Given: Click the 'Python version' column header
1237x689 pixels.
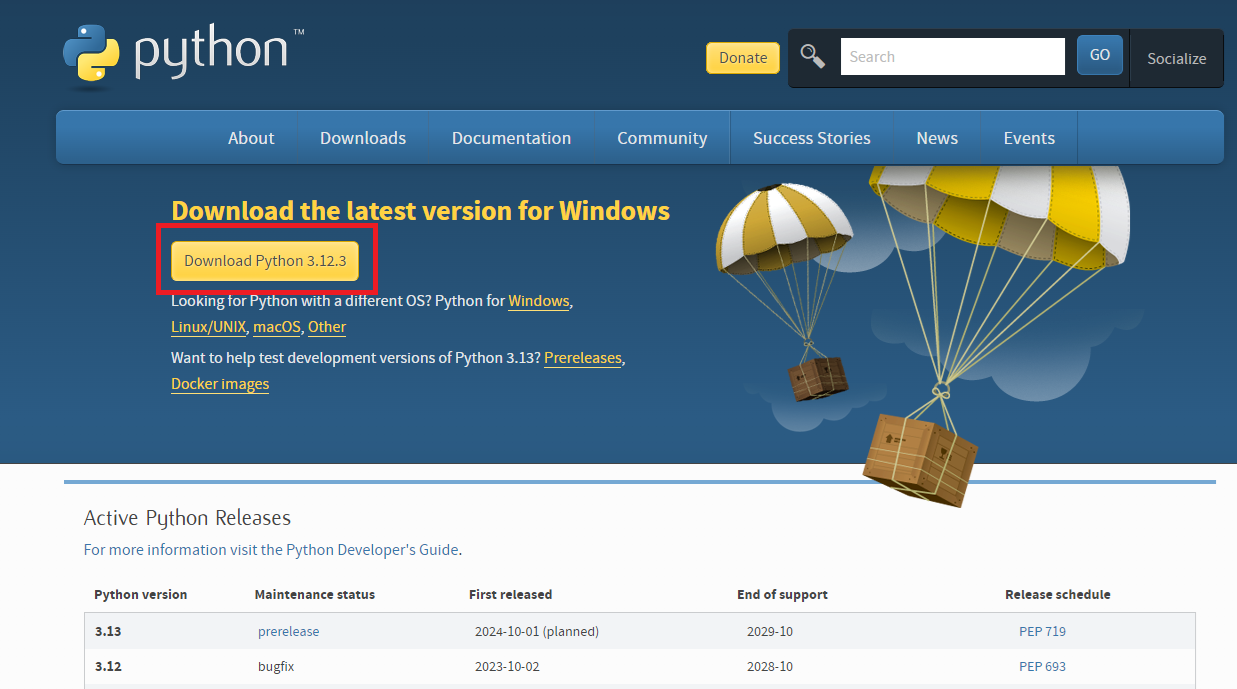Looking at the screenshot, I should pos(140,595).
